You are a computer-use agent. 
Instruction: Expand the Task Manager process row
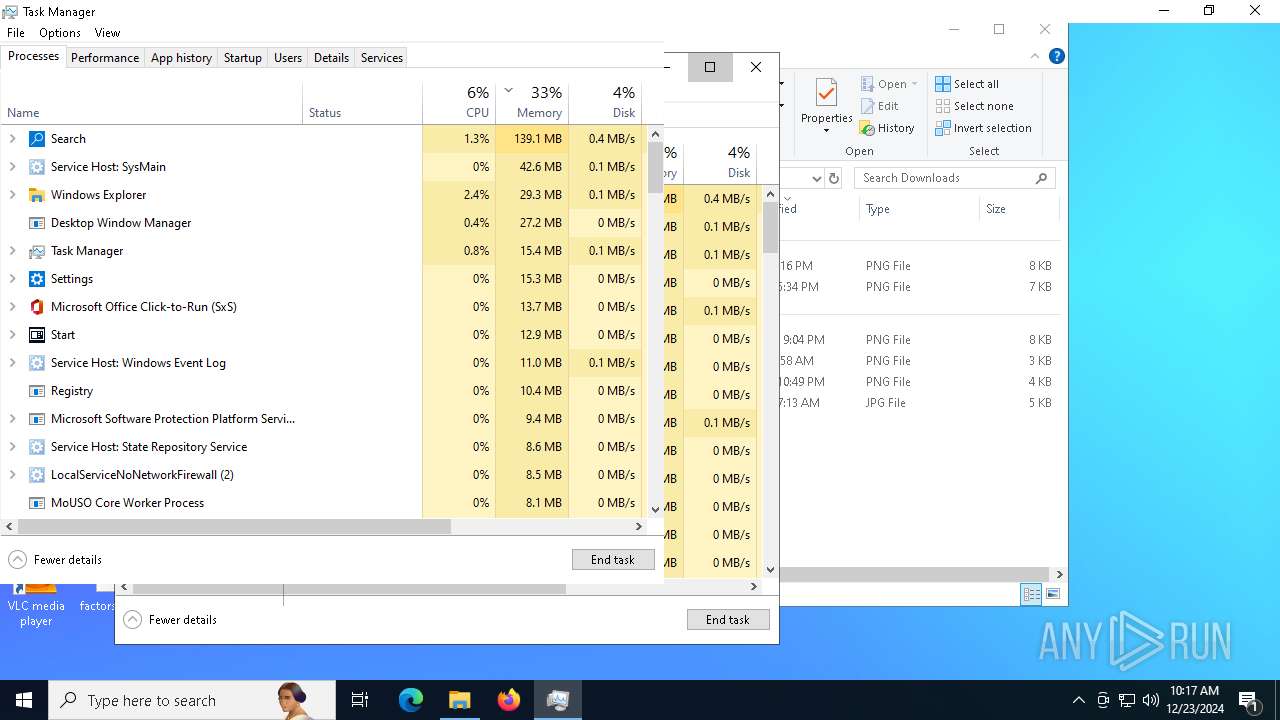pos(13,251)
